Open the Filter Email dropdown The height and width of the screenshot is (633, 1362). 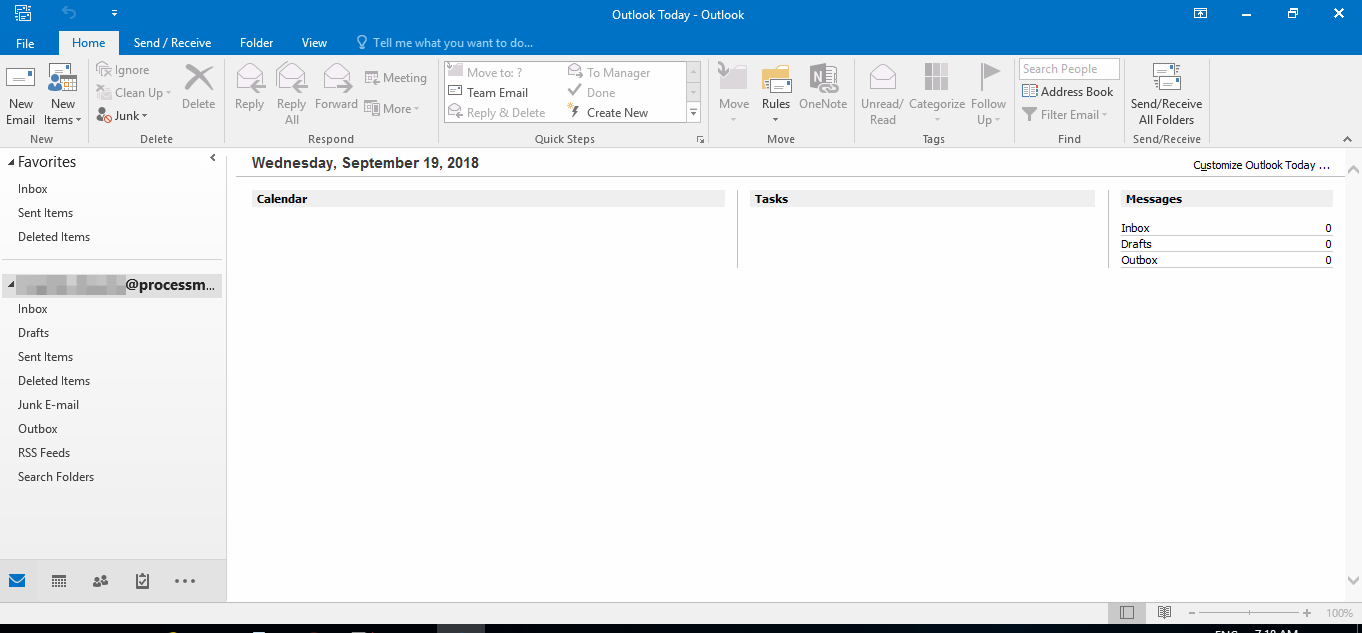coord(1065,115)
